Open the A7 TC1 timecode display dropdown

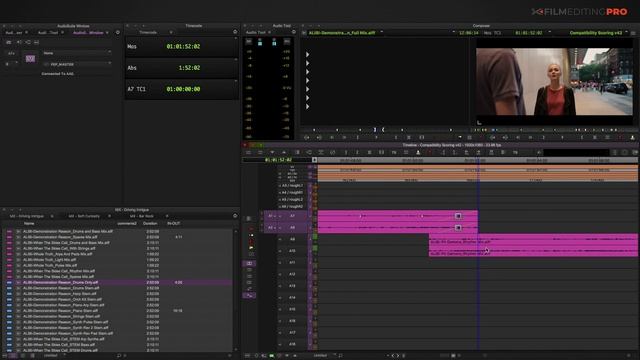236,81
